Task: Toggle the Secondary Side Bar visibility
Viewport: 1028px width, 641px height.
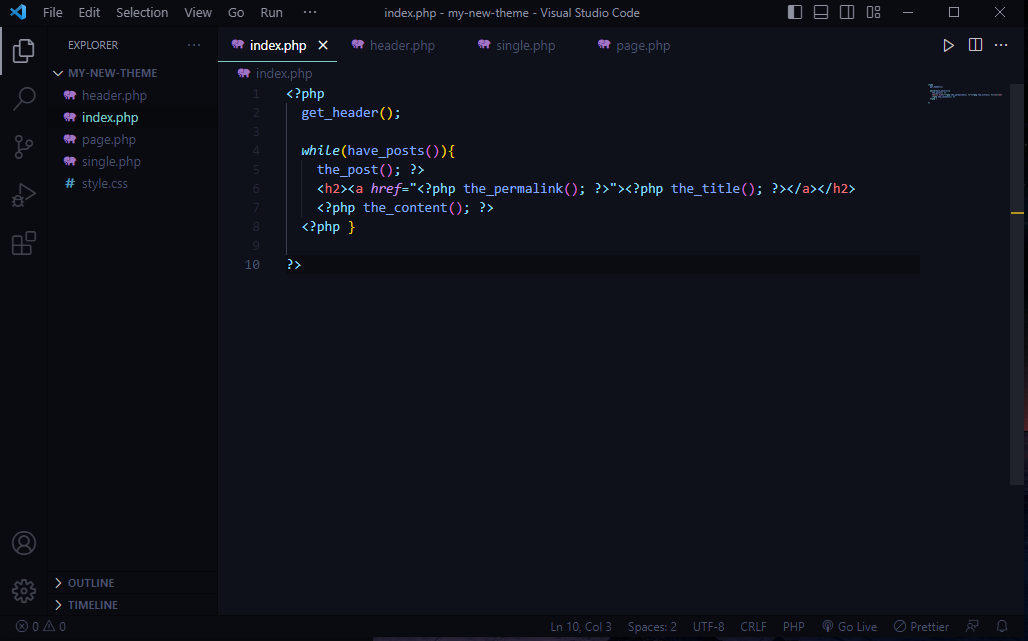Action: point(847,12)
